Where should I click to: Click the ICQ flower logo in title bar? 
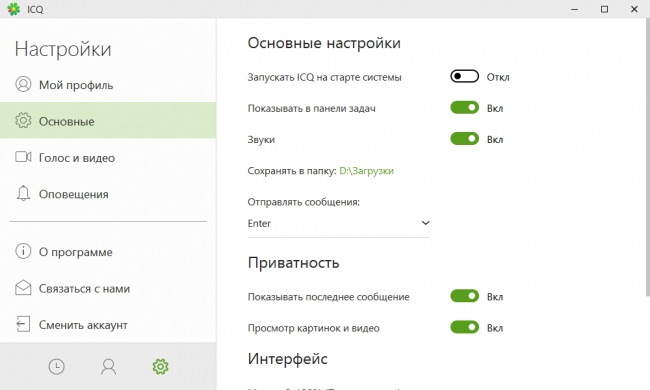[x=13, y=9]
